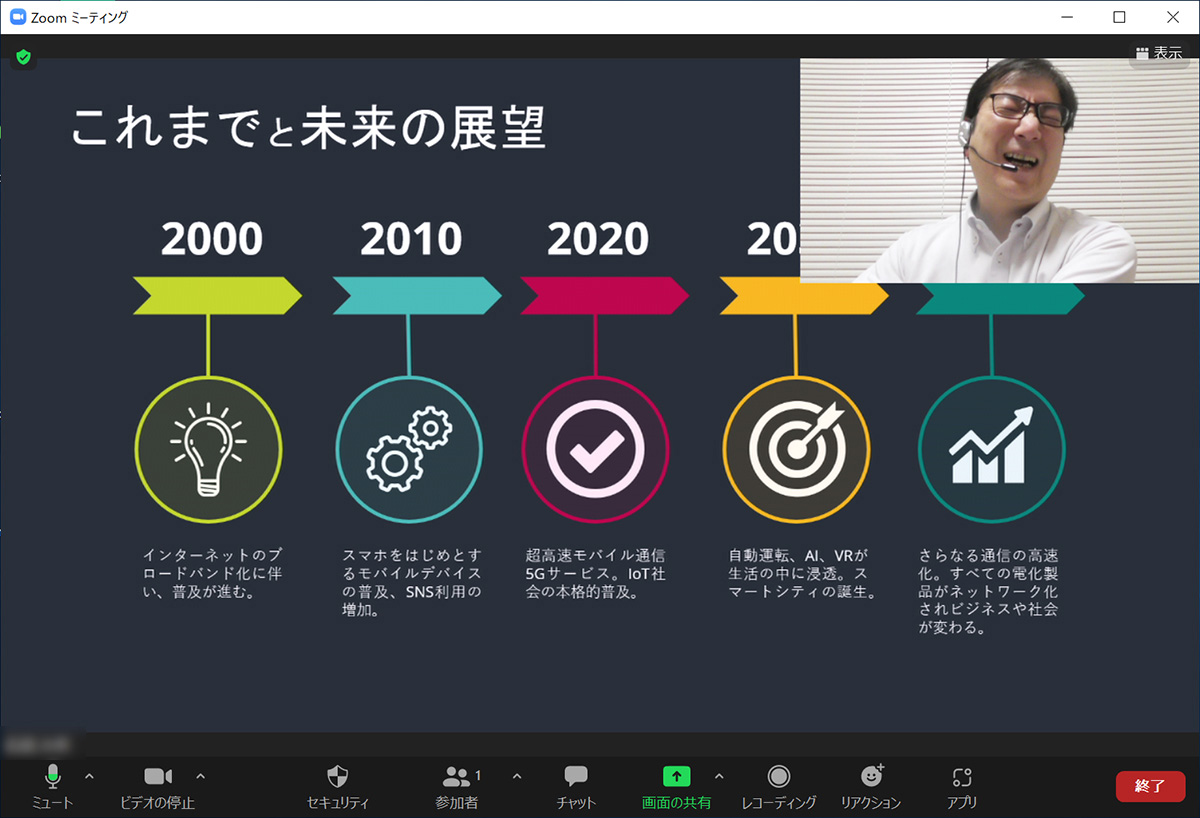Expand the participants options chevron
Screen dimensions: 1200x818
(x=517, y=775)
